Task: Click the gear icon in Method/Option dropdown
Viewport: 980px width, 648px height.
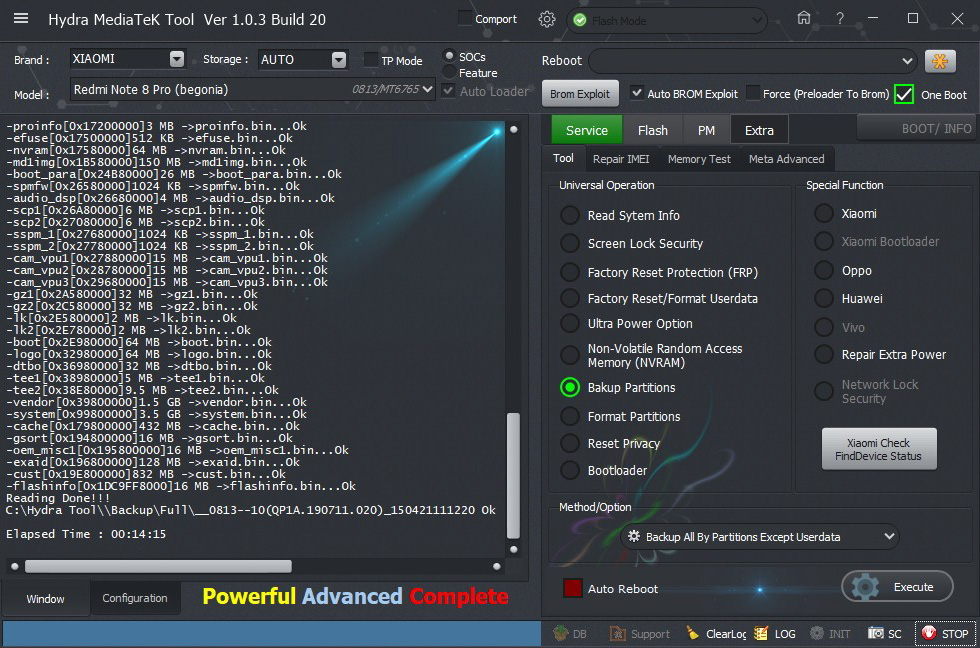Action: point(634,536)
